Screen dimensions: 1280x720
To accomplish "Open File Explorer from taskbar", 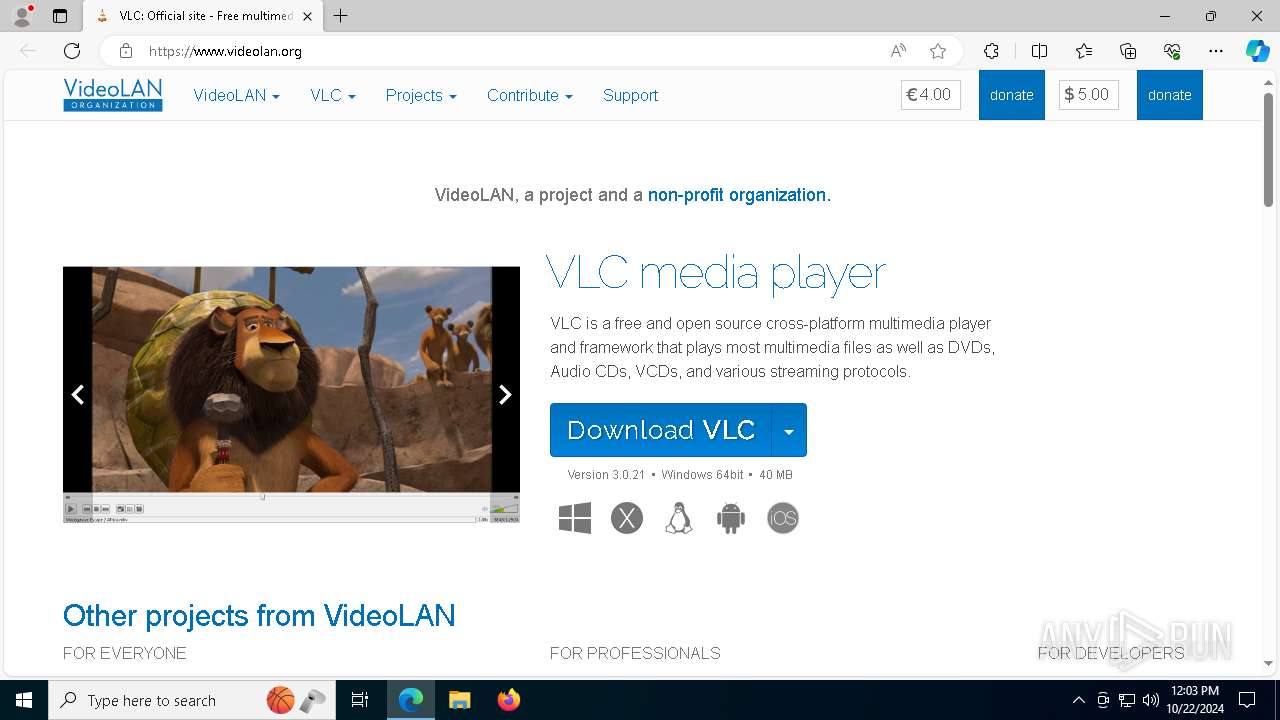I will pos(460,700).
